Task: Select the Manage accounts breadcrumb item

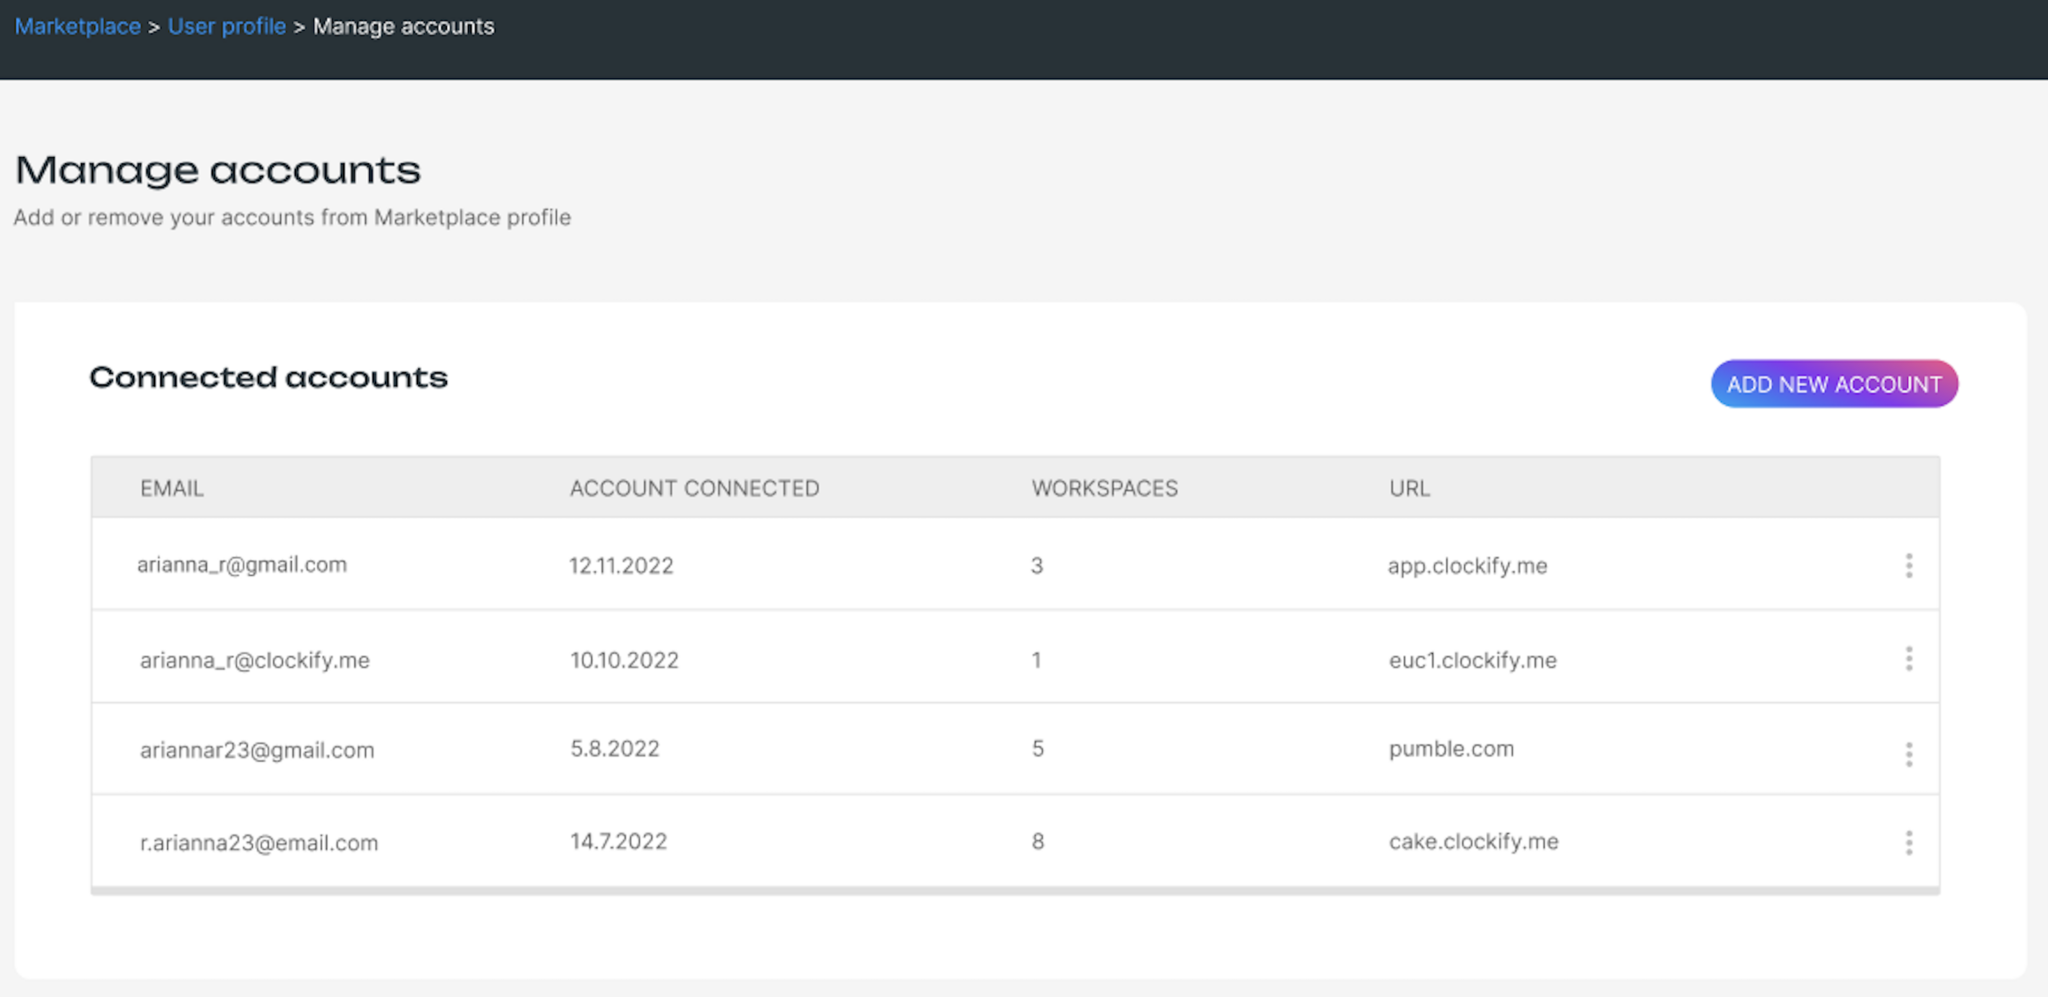Action: (403, 26)
